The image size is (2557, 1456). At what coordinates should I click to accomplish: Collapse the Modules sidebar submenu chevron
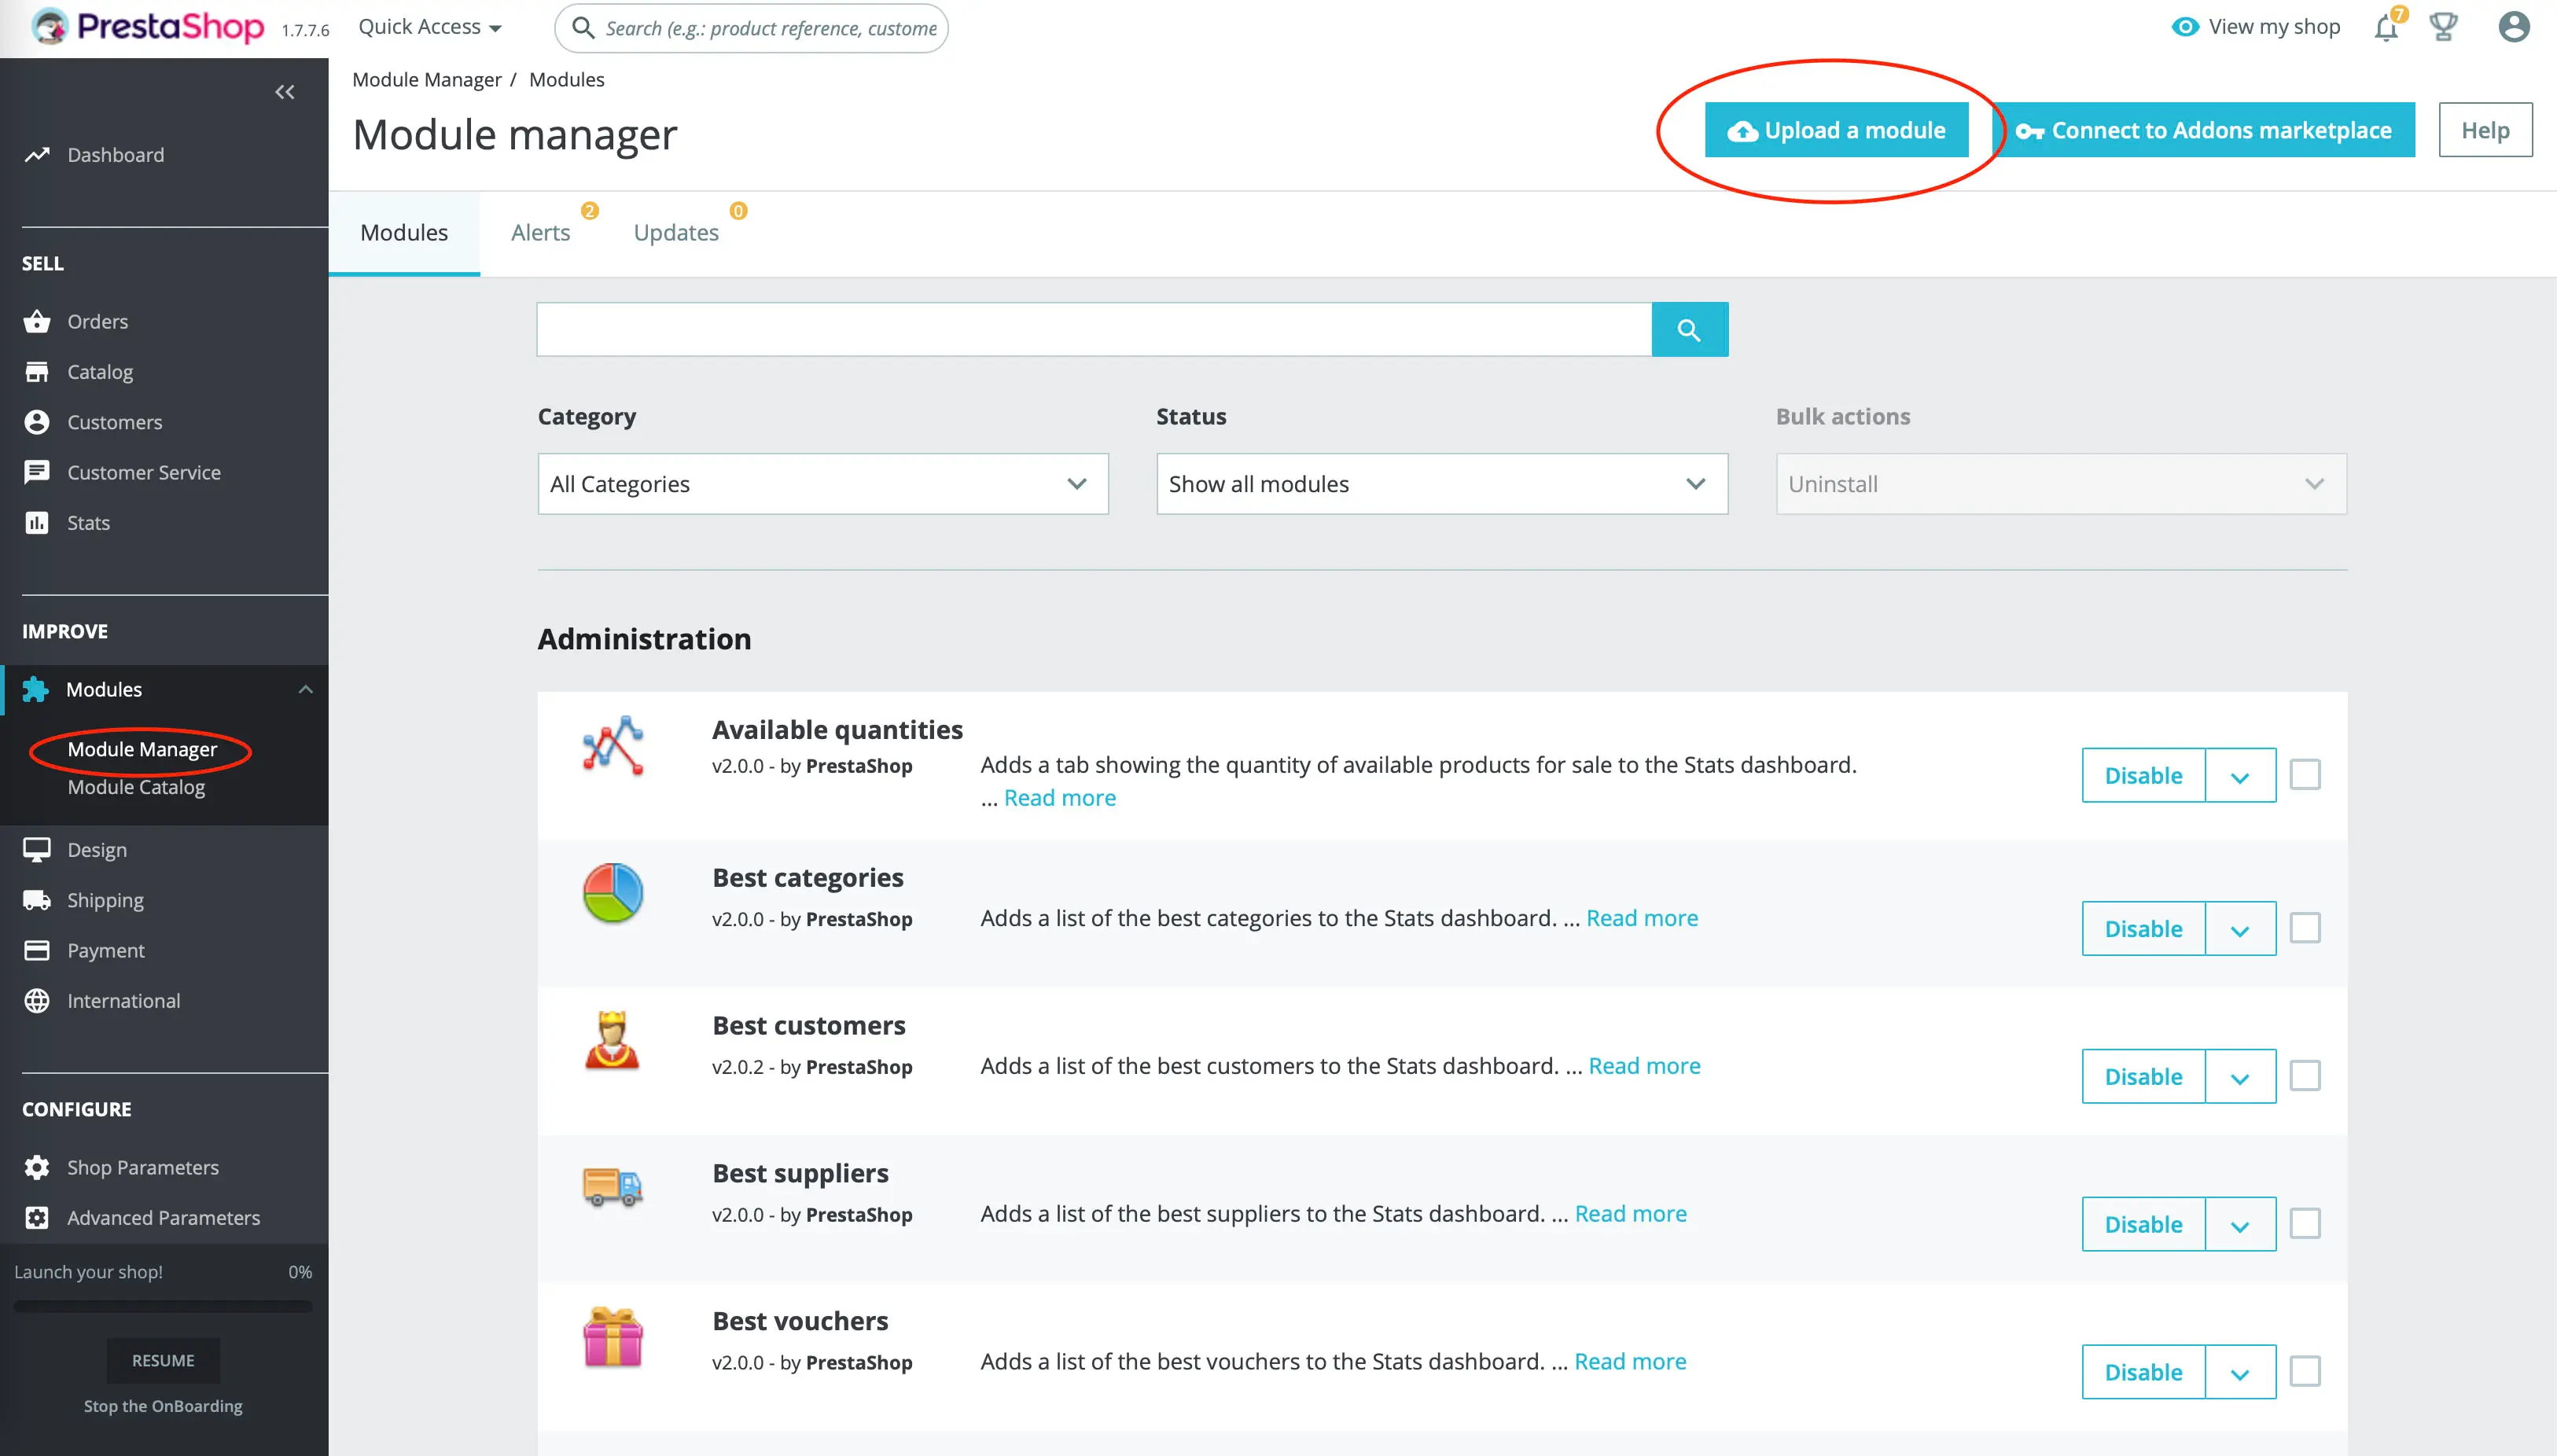[306, 689]
